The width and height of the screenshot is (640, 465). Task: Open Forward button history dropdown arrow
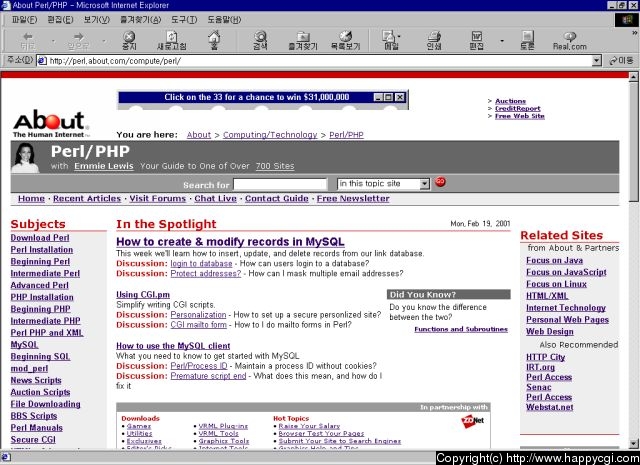pos(104,41)
